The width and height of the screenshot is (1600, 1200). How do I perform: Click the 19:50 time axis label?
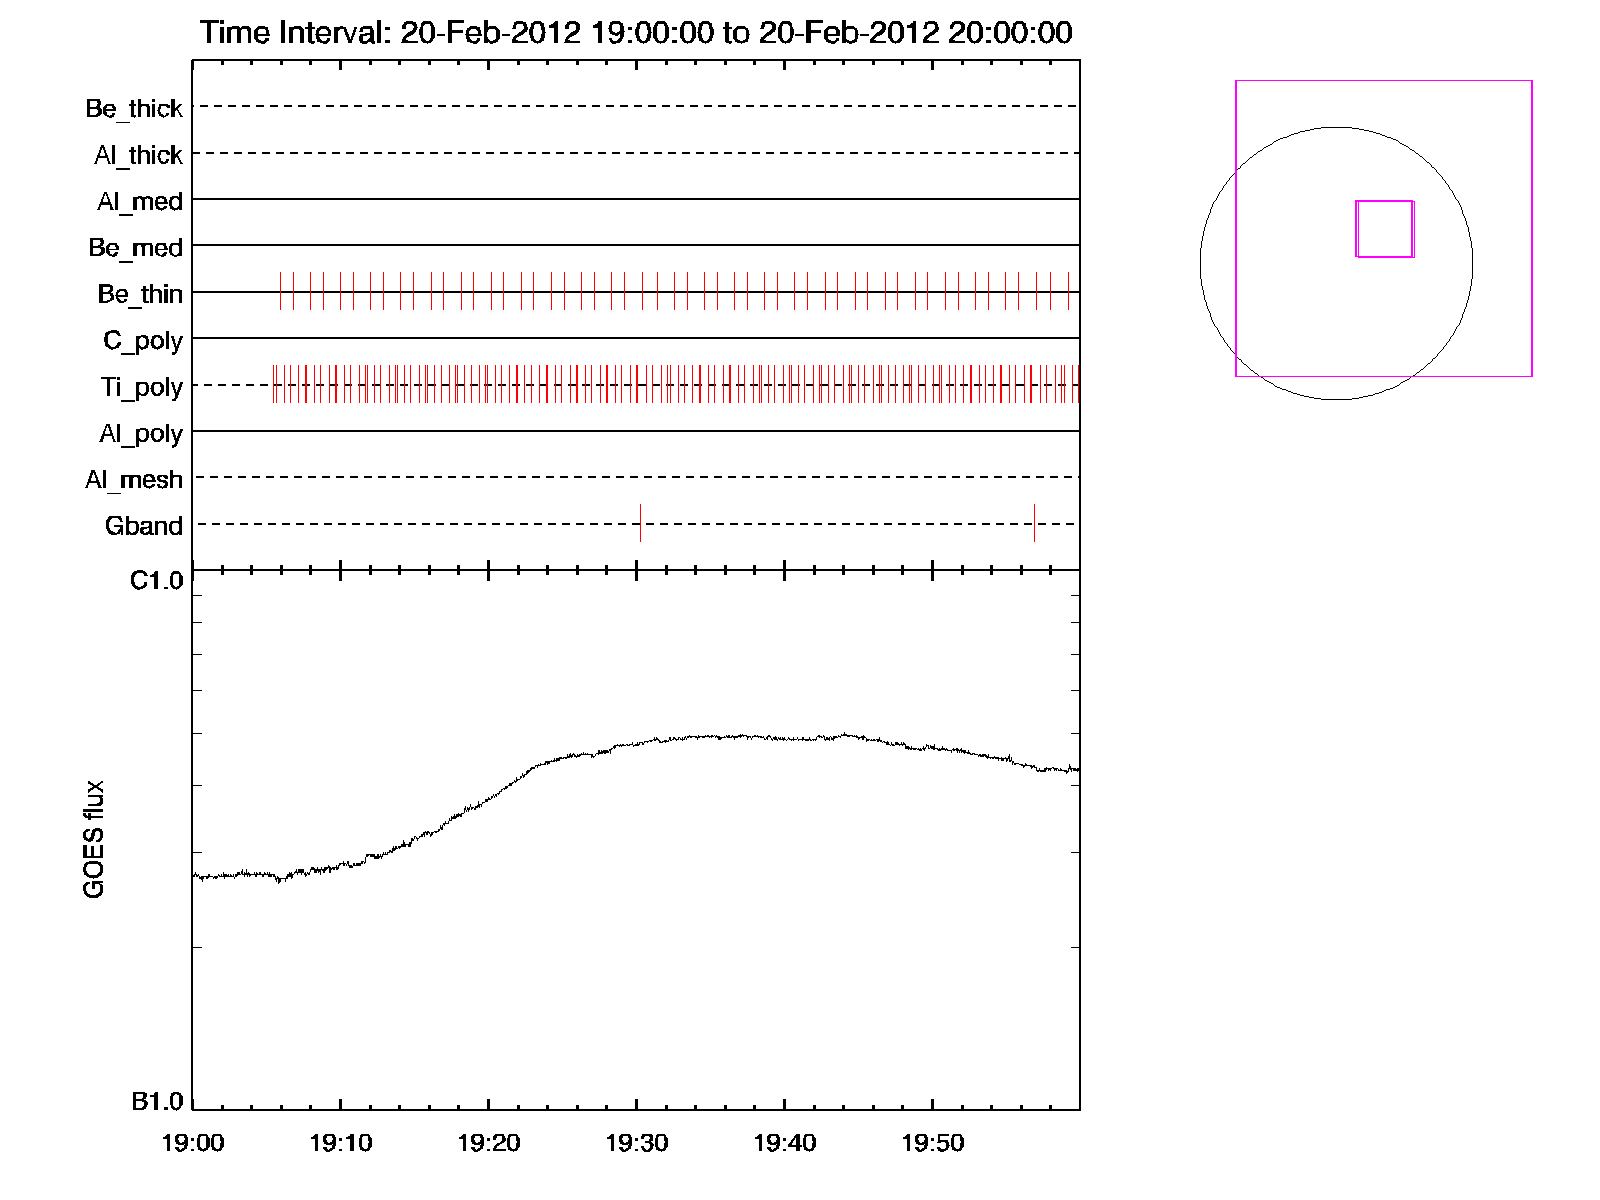click(x=933, y=1143)
